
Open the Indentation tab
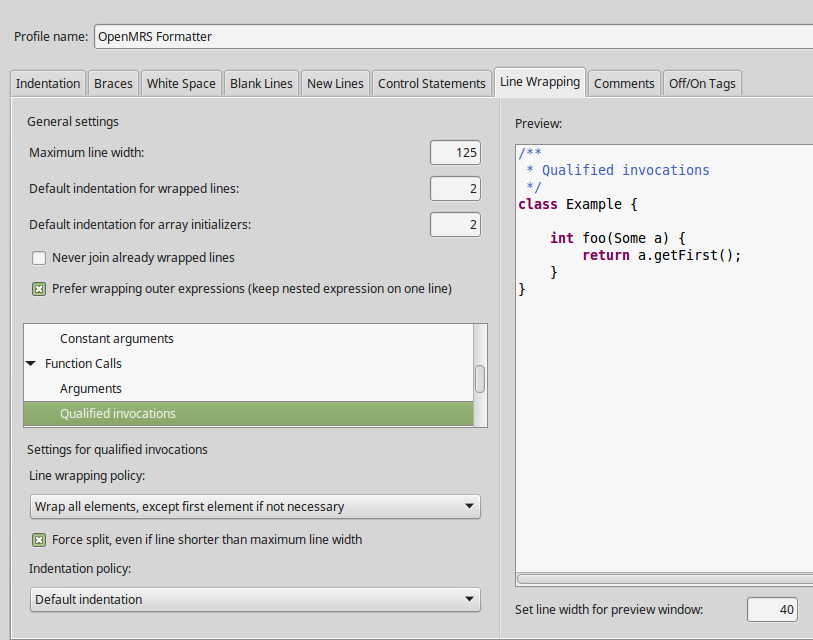48,83
